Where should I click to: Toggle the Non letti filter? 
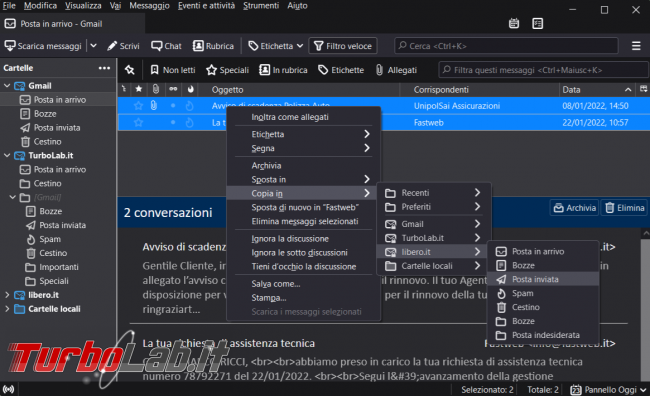172,70
